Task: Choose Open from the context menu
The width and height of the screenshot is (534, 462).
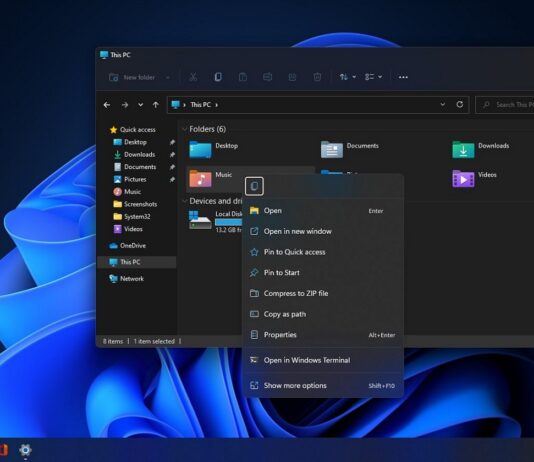Action: (x=324, y=211)
